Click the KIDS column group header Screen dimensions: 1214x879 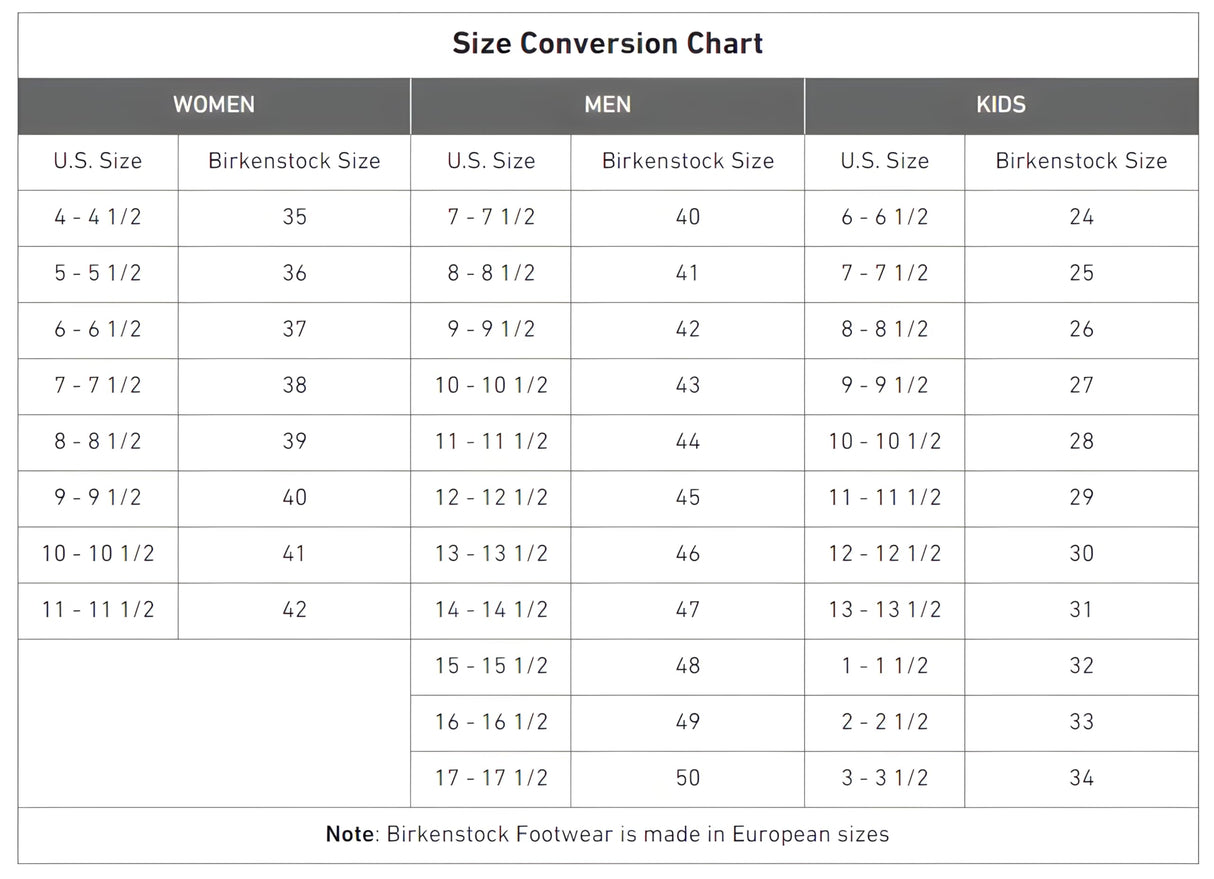pos(1001,105)
